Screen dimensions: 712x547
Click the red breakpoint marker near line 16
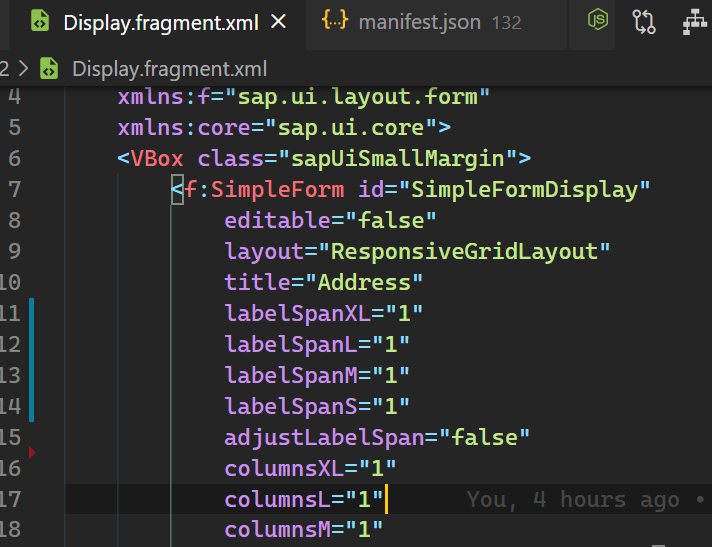[x=32, y=452]
